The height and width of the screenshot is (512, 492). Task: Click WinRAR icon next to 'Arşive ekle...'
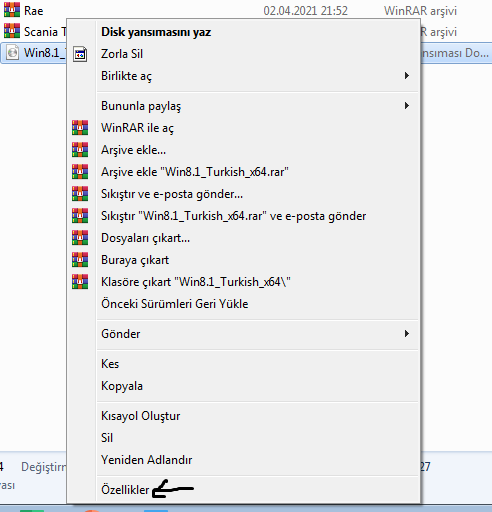point(80,150)
